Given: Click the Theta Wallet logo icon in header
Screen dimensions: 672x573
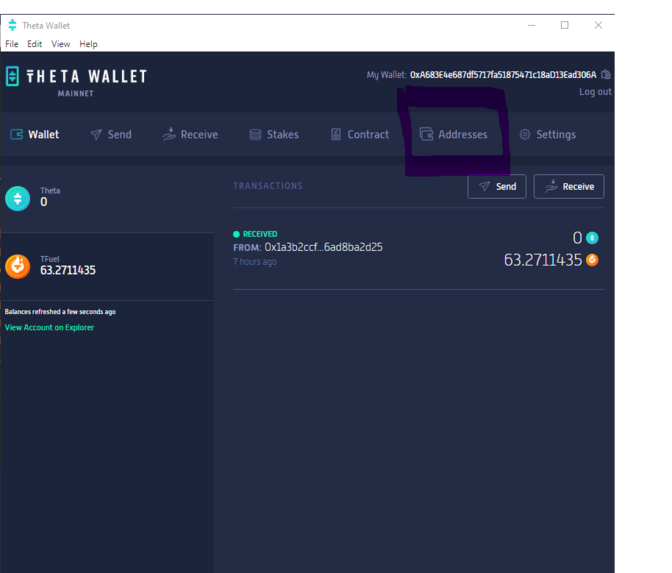Looking at the screenshot, I should [x=12, y=76].
